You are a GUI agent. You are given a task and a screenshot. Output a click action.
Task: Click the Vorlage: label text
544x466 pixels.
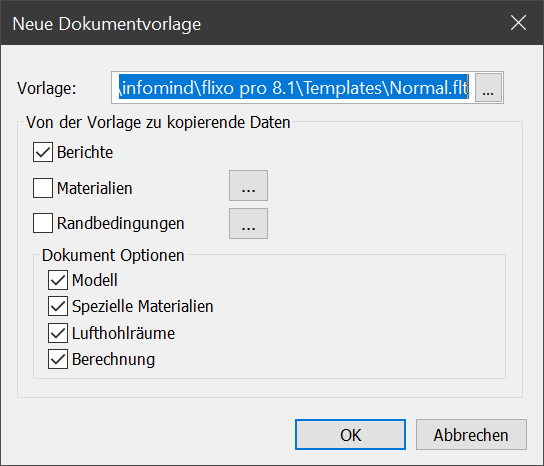tap(47, 88)
